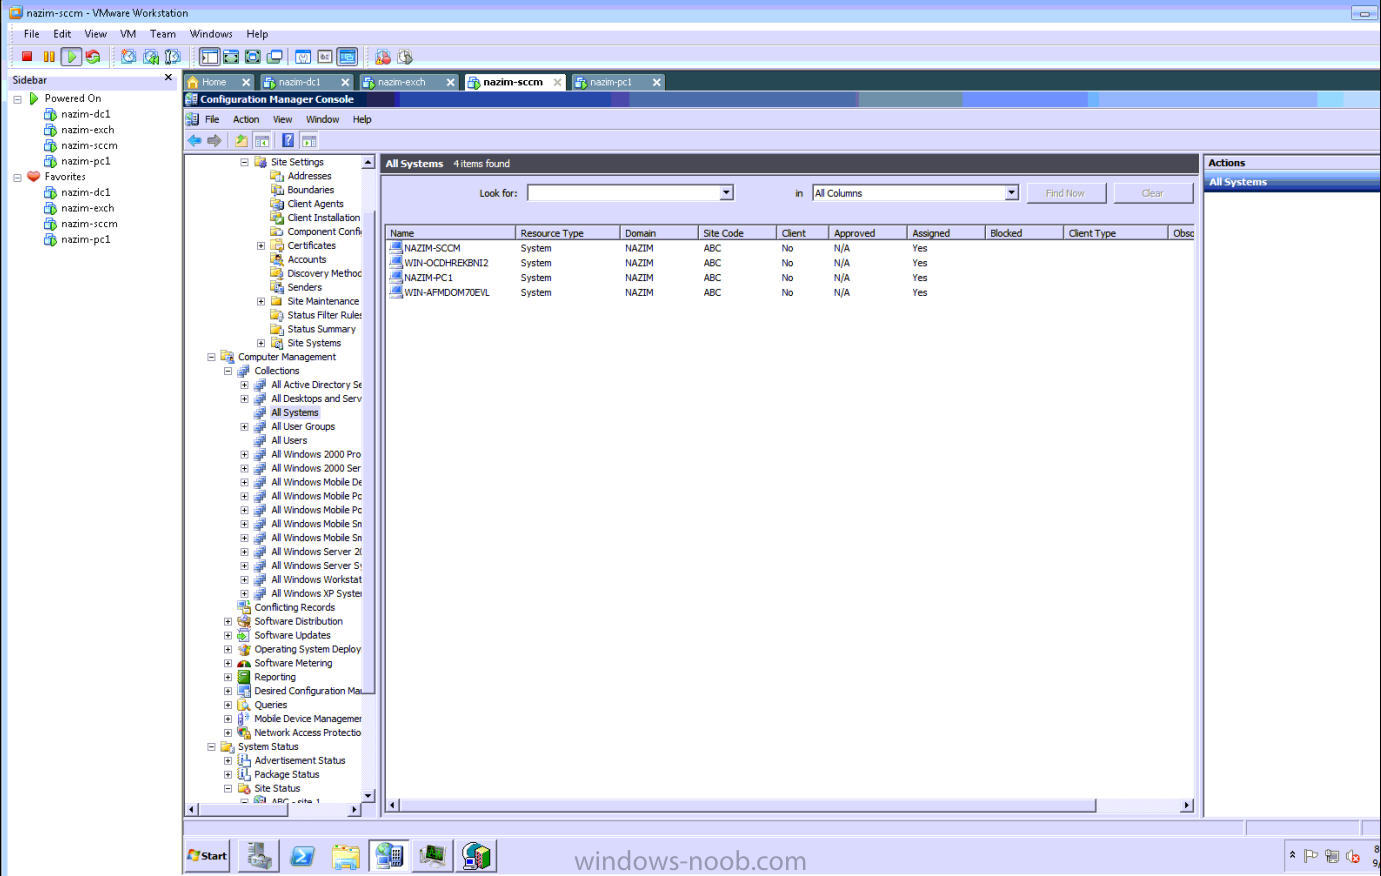
Task: Click the red power off VM icon
Action: (x=27, y=57)
